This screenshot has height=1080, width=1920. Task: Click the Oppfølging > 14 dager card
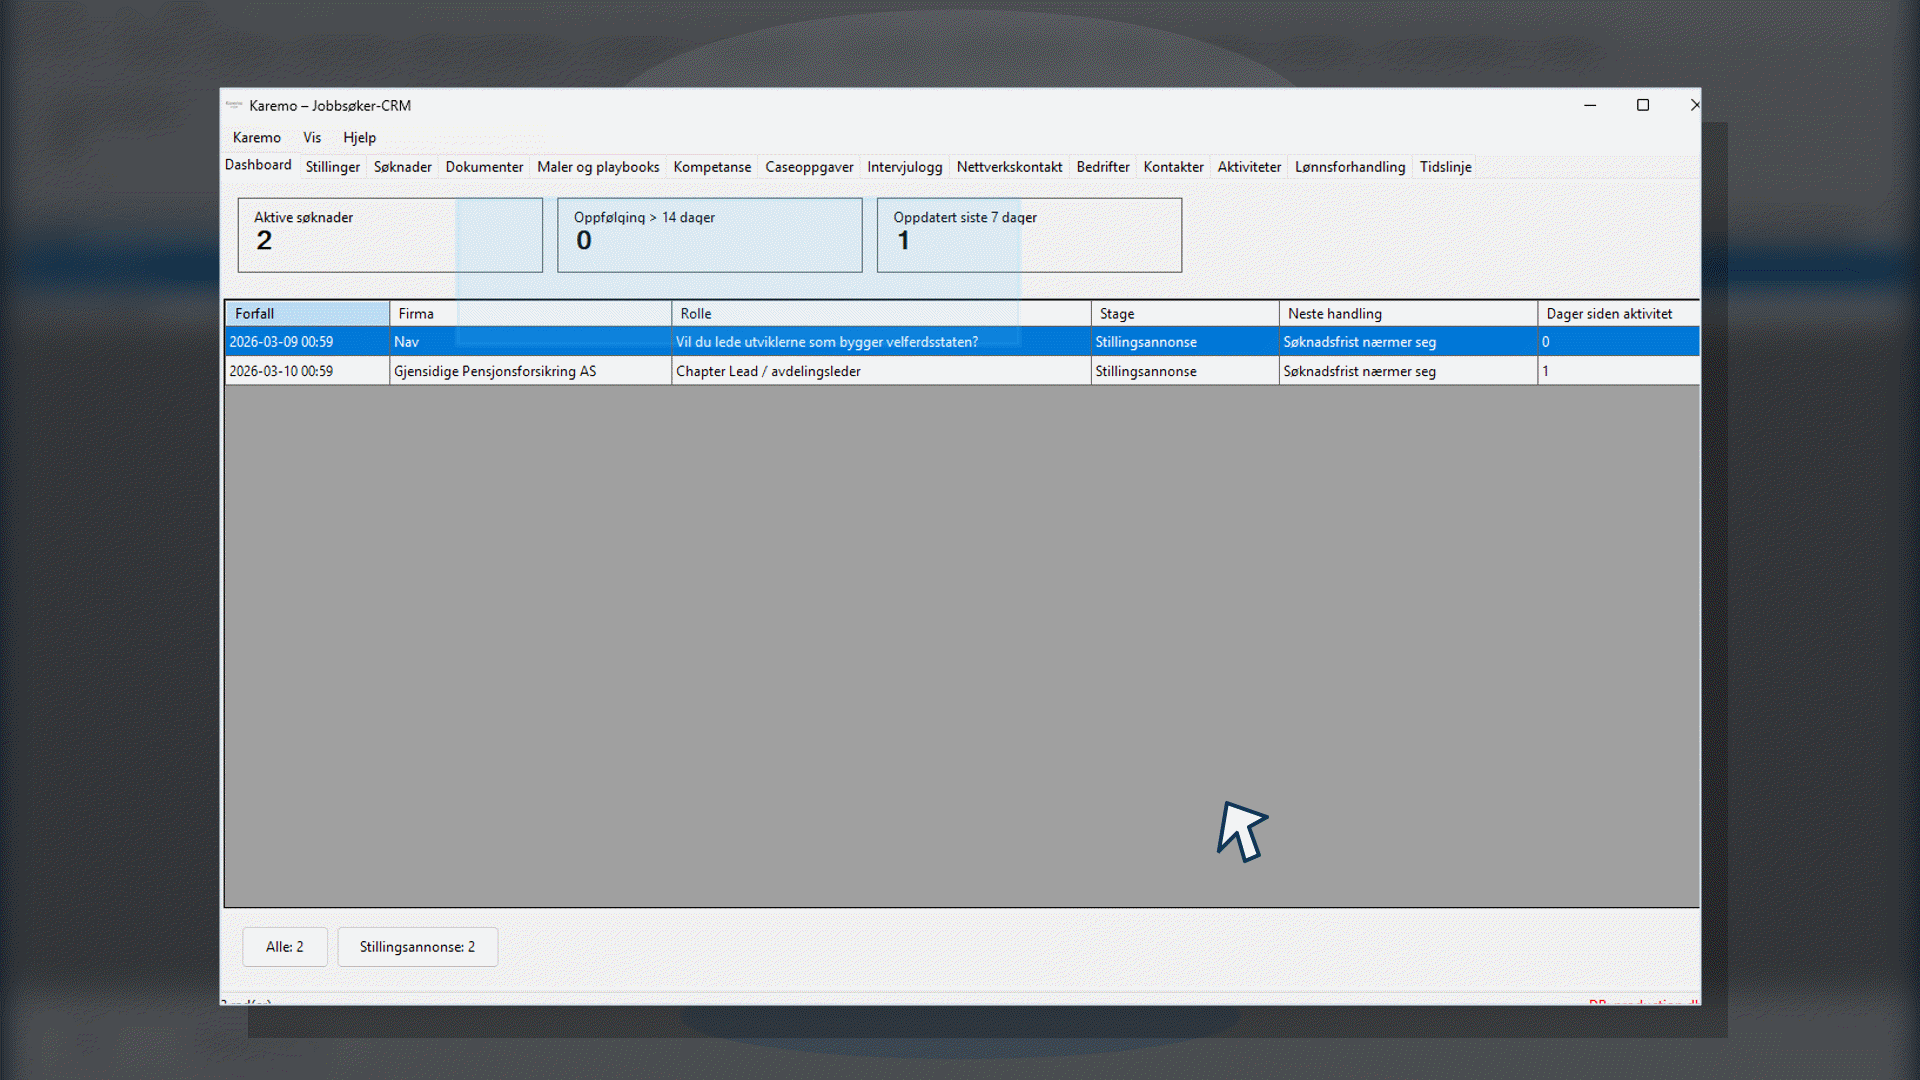[710, 235]
